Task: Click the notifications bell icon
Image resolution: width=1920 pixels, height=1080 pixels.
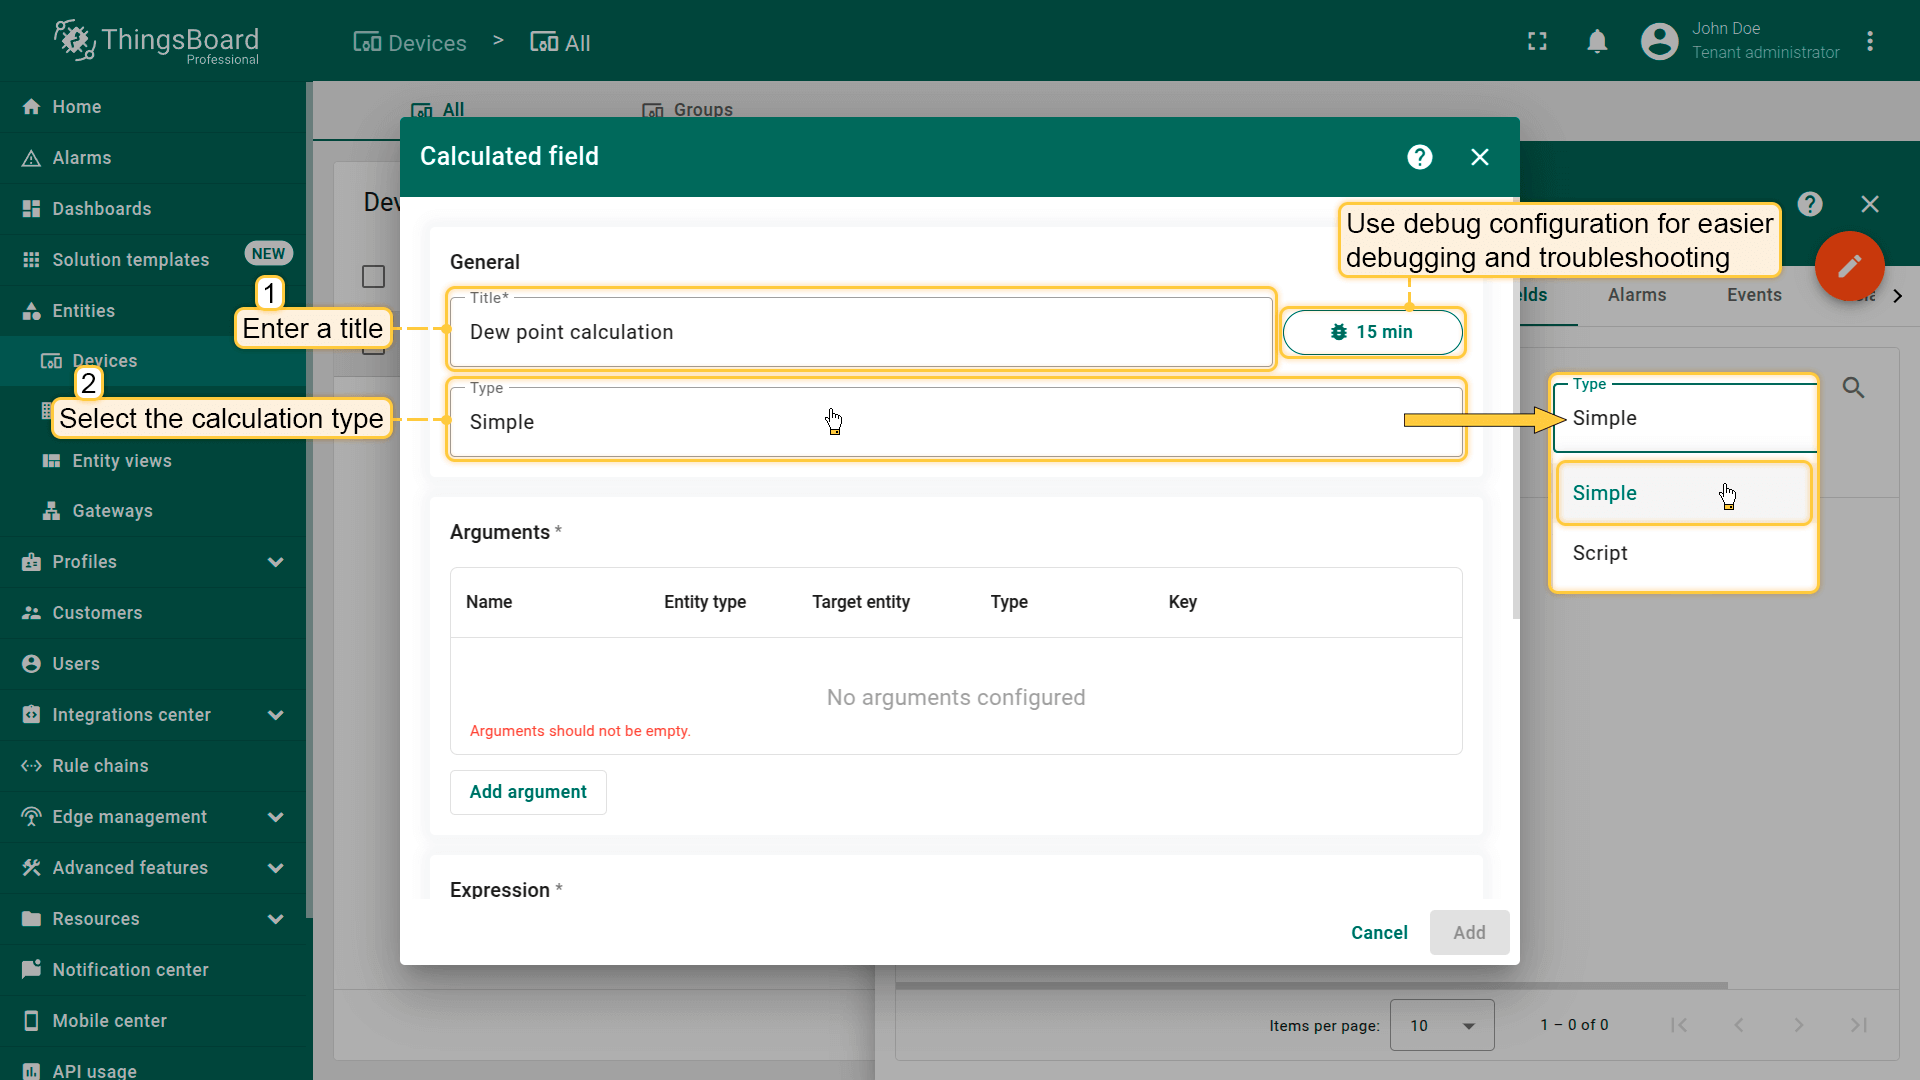Action: point(1597,42)
